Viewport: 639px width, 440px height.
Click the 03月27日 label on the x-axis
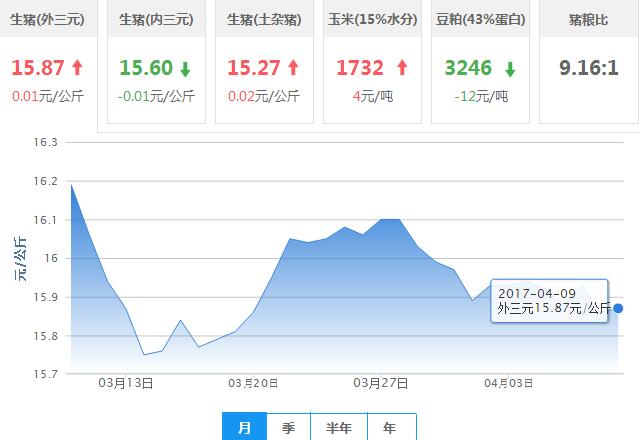pyautogui.click(x=379, y=383)
